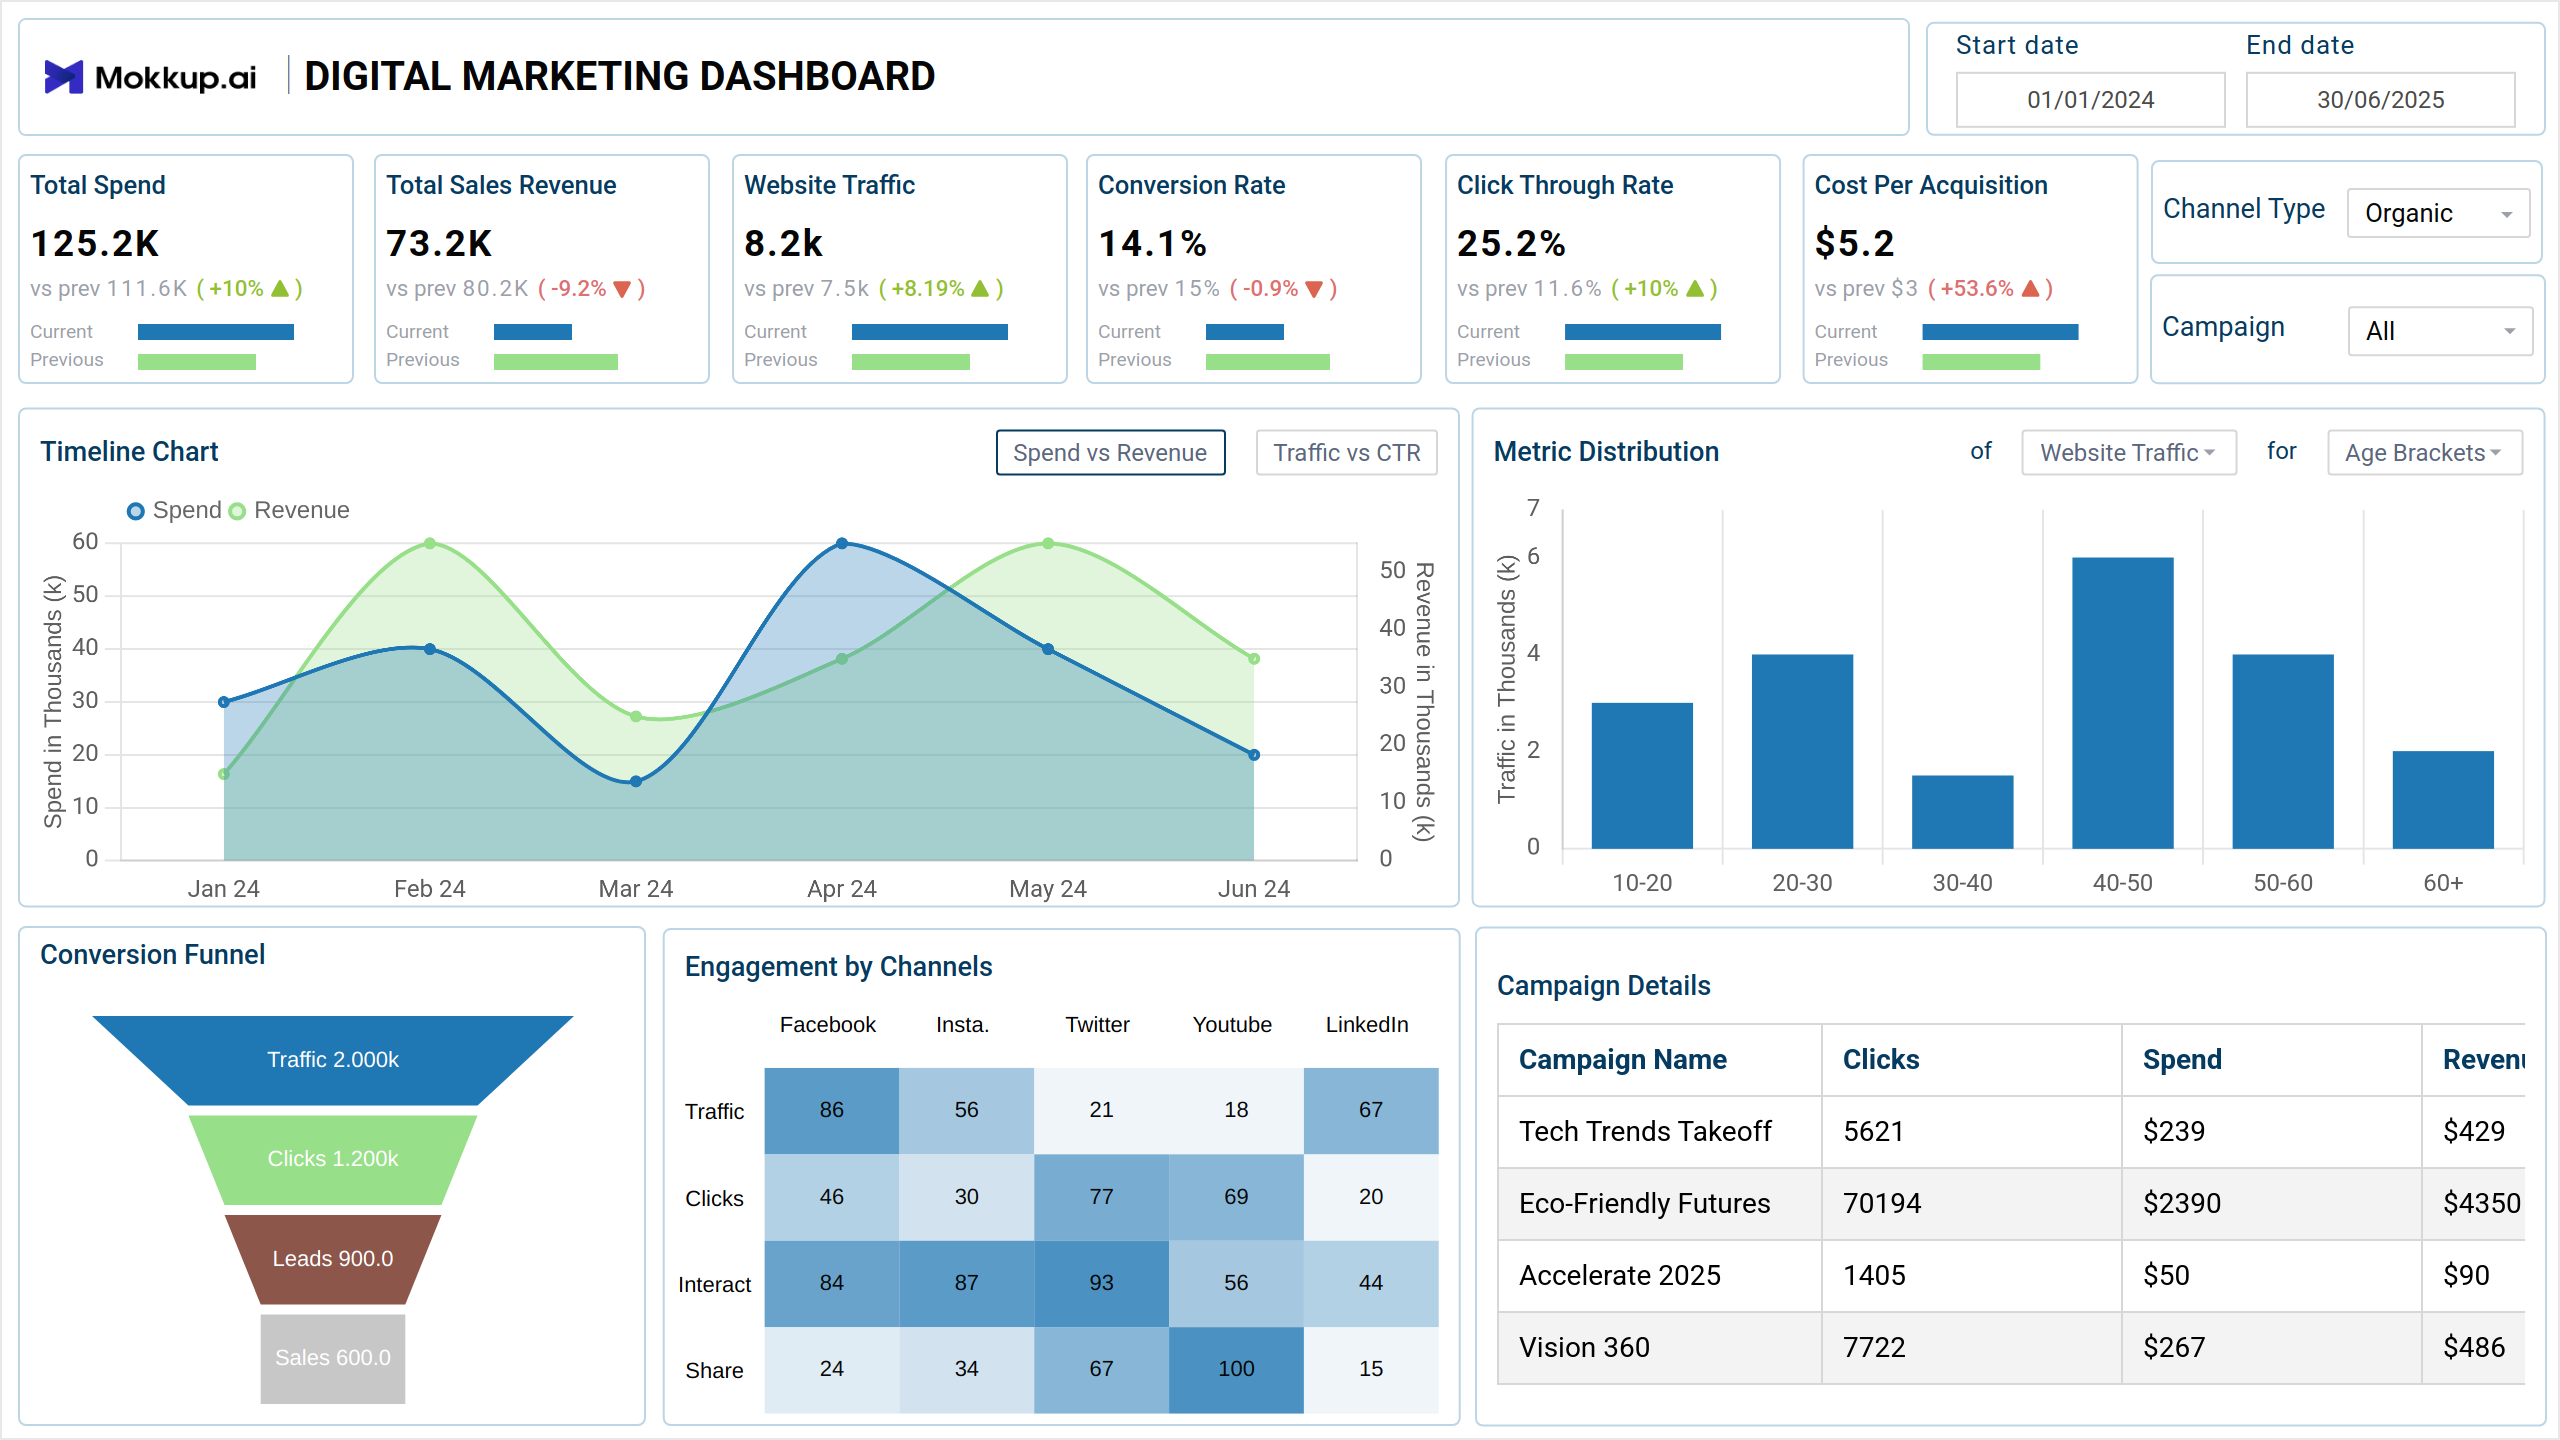Click the Feb 24 Revenue data point

(430, 544)
